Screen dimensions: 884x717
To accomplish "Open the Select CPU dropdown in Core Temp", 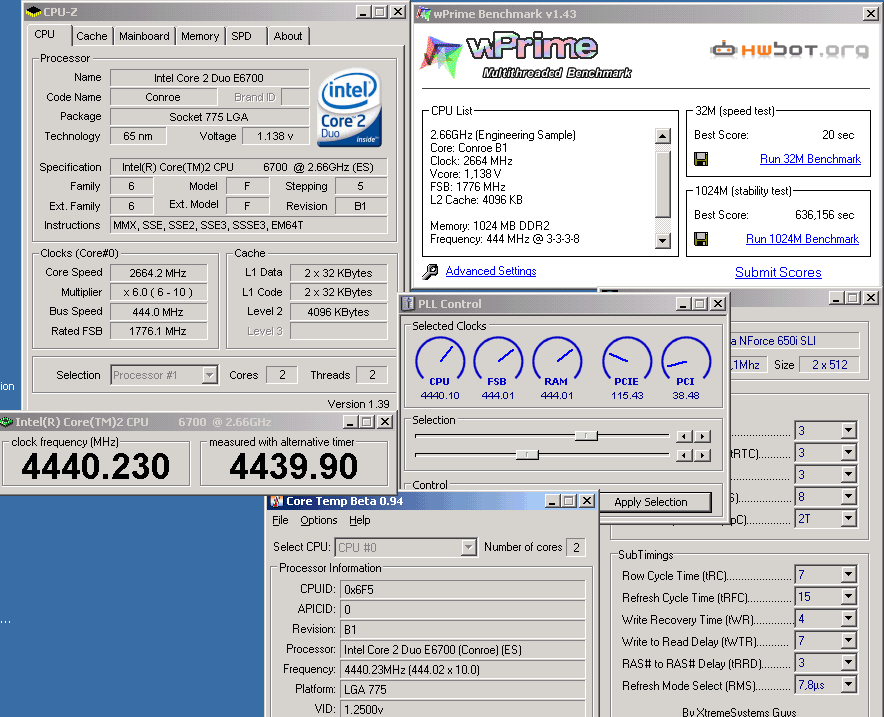I will pos(468,547).
